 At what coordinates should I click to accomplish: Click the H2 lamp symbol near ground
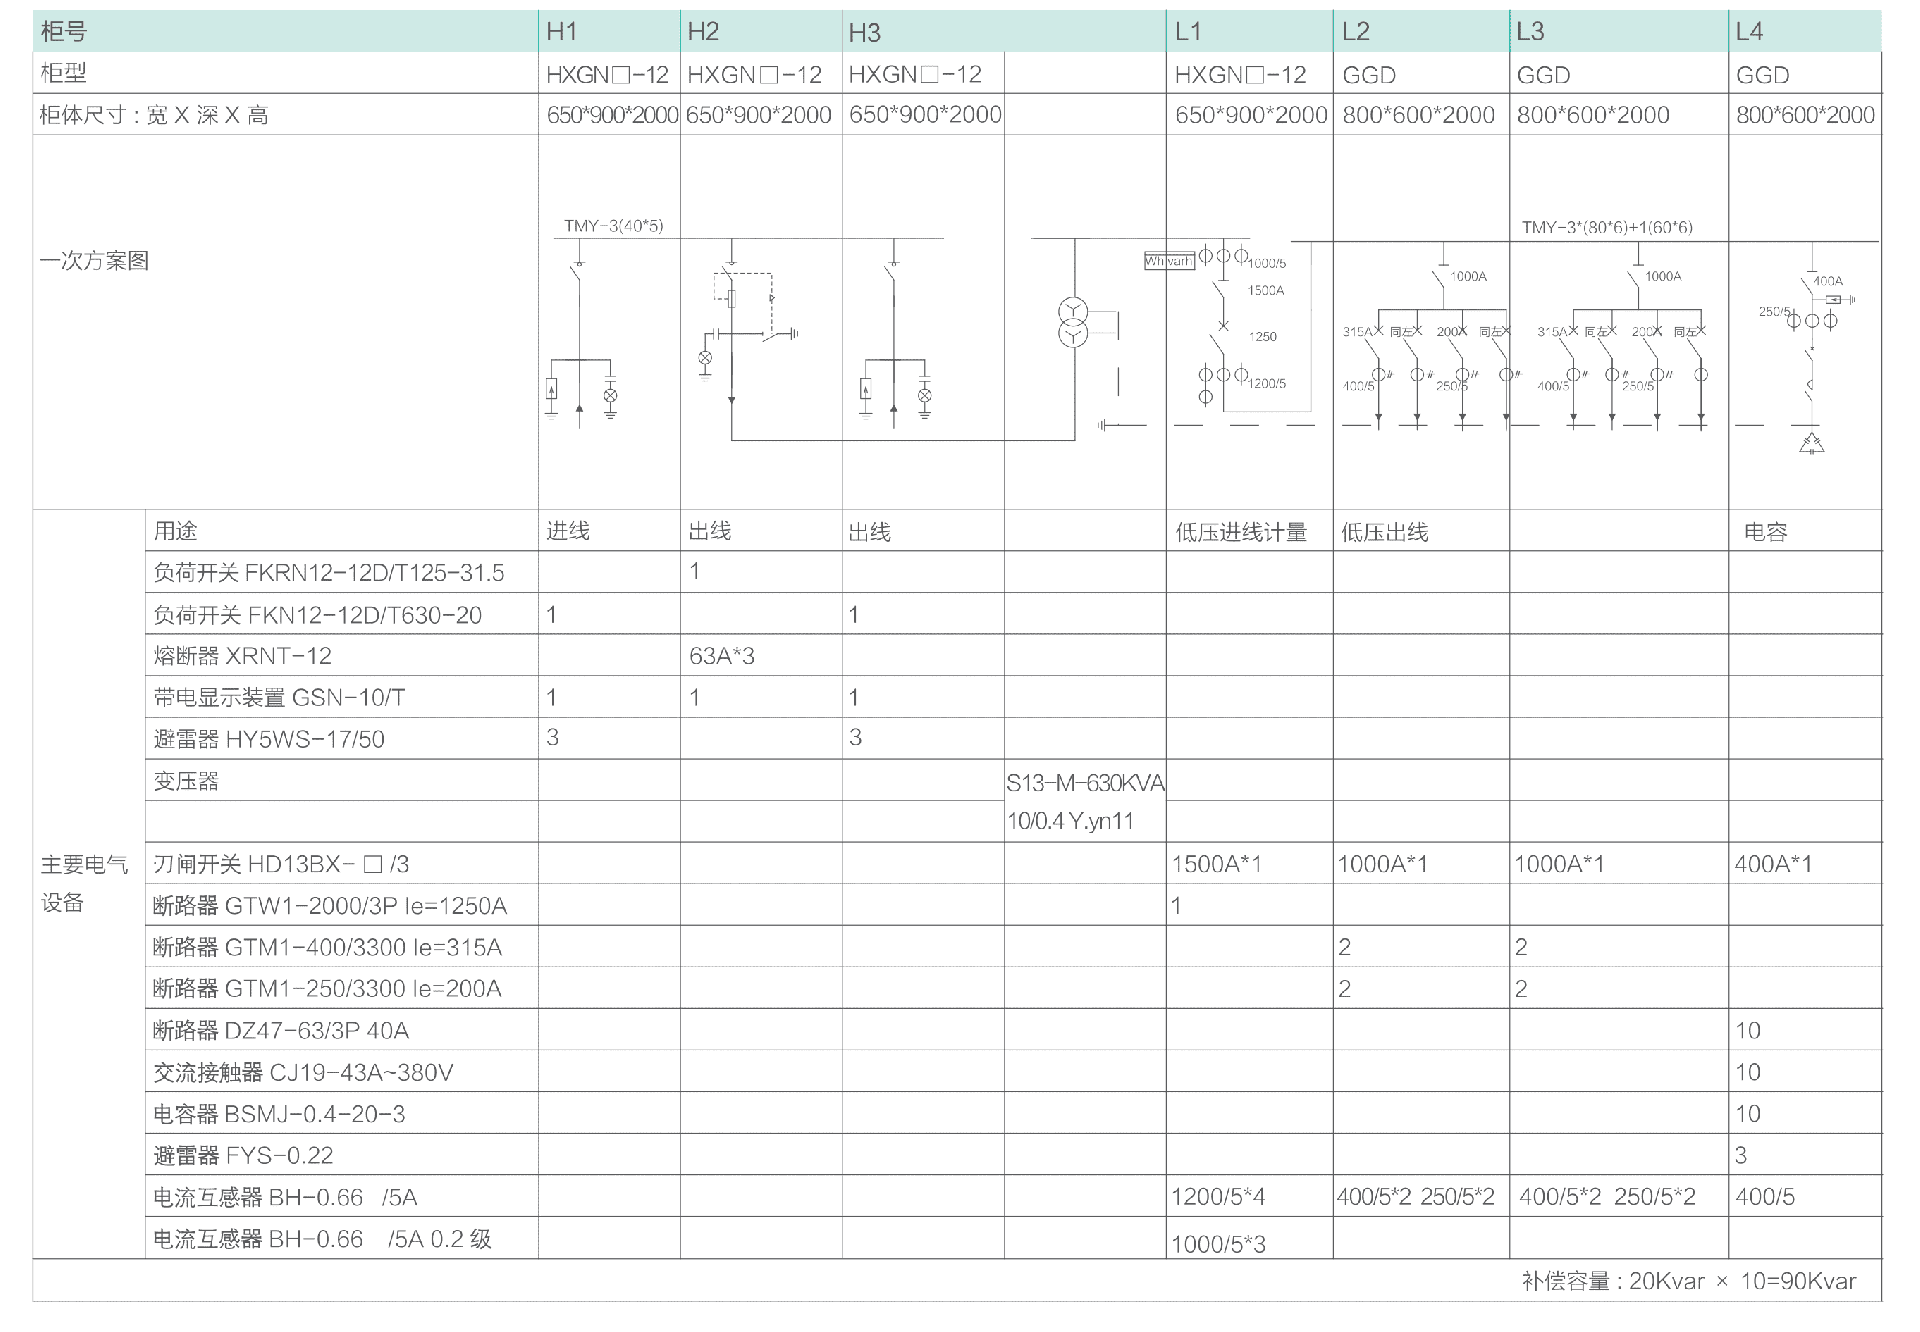click(x=705, y=358)
